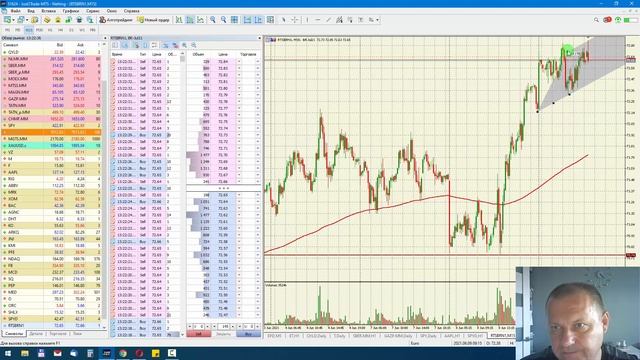Toggle chart shift from right border
Image resolution: width=640 pixels, height=360 pixels.
point(258,20)
